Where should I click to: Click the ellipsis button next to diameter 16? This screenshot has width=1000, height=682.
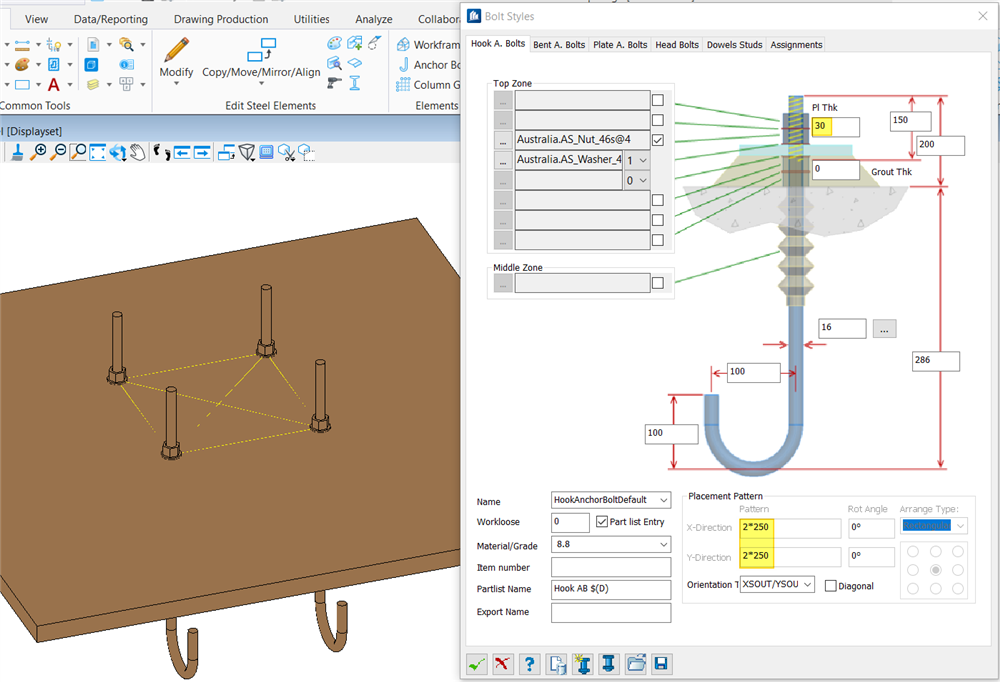[x=883, y=328]
